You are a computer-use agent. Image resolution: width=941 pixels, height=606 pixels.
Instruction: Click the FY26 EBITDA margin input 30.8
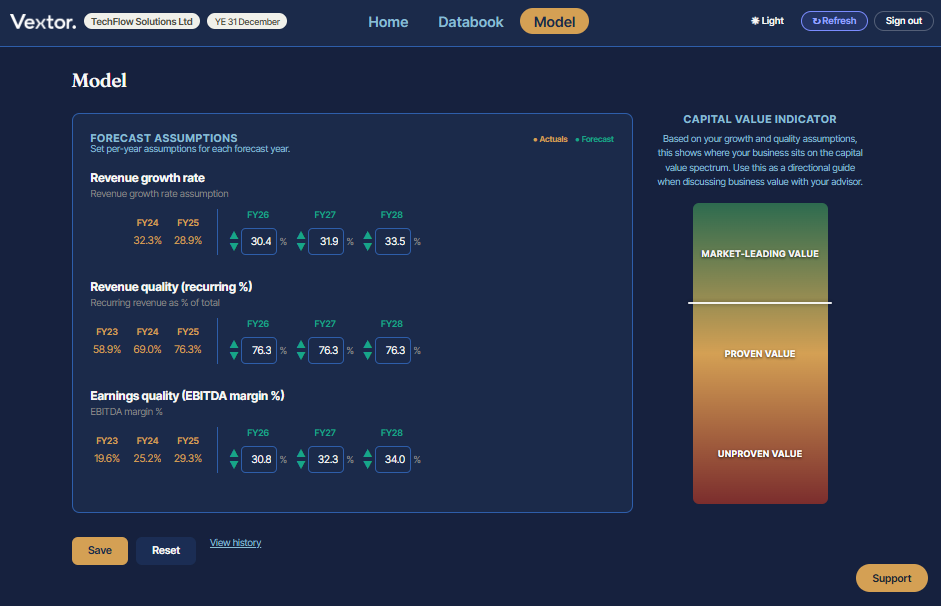coord(259,460)
